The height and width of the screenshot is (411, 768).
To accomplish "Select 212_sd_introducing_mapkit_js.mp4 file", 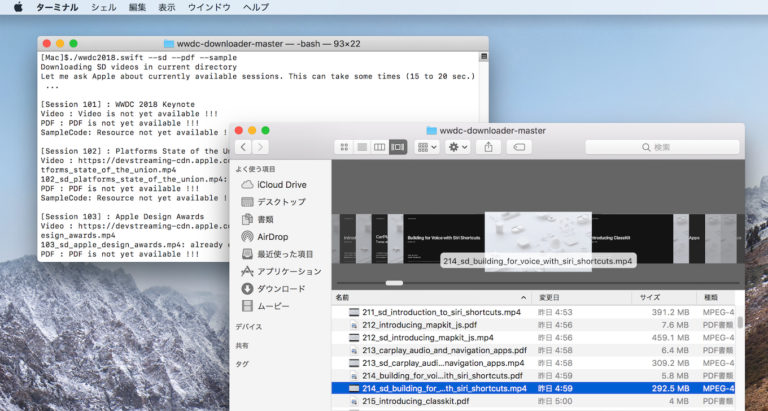I will coord(533,338).
